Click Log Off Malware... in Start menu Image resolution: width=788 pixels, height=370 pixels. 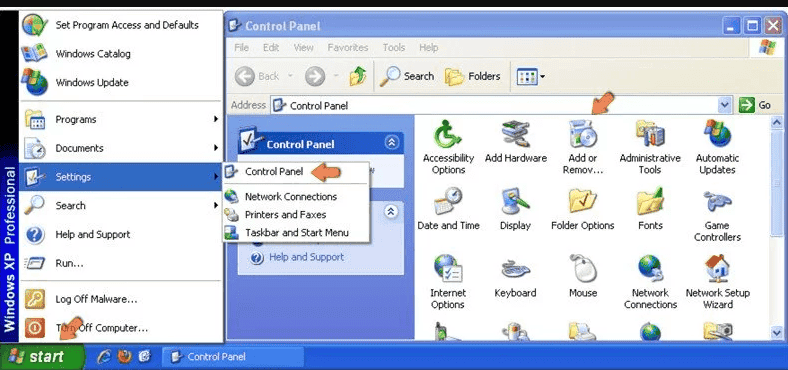[121, 299]
